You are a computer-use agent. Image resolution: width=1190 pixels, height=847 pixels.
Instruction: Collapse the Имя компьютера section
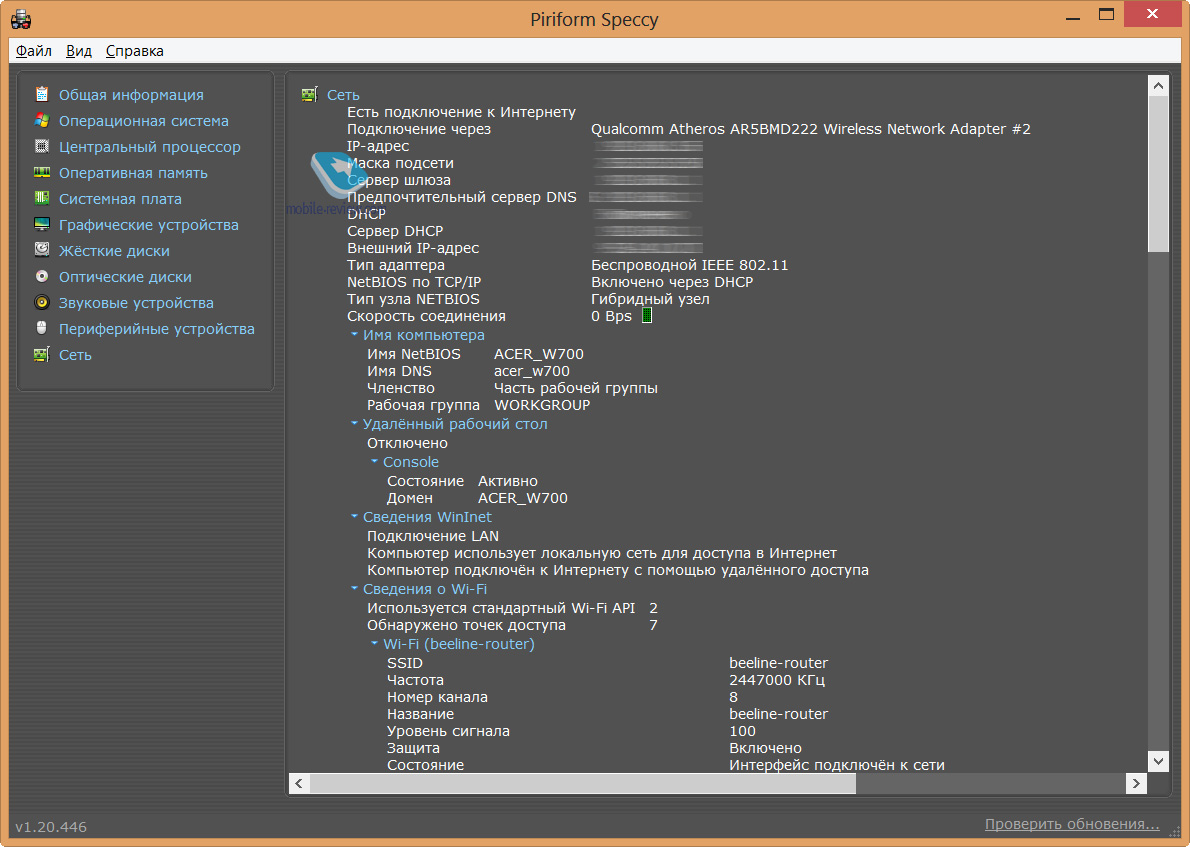click(x=354, y=335)
